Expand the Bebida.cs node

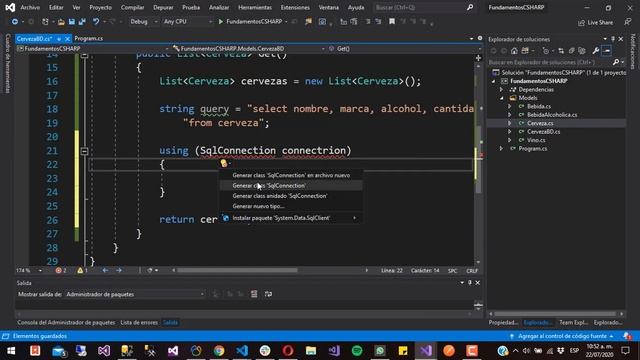coord(510,106)
